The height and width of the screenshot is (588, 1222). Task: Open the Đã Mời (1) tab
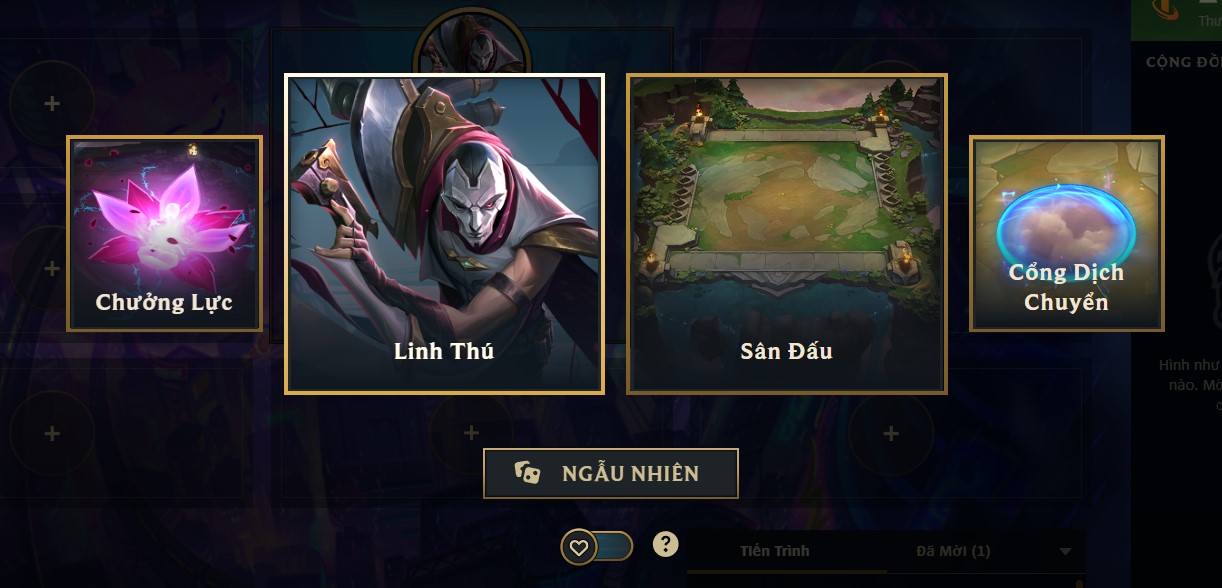953,551
